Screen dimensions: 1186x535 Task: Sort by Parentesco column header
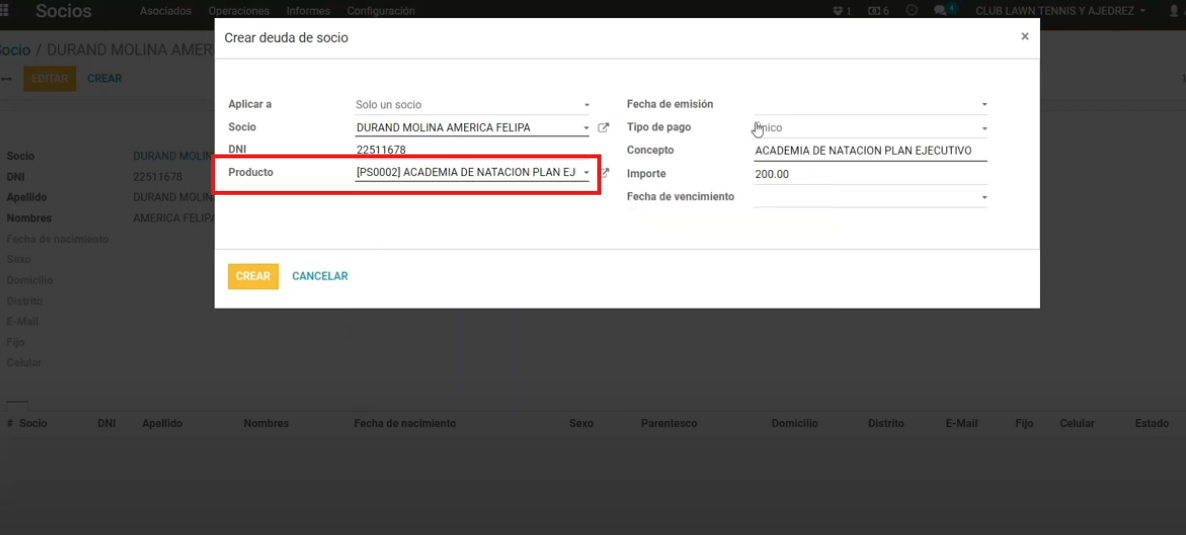[x=669, y=423]
